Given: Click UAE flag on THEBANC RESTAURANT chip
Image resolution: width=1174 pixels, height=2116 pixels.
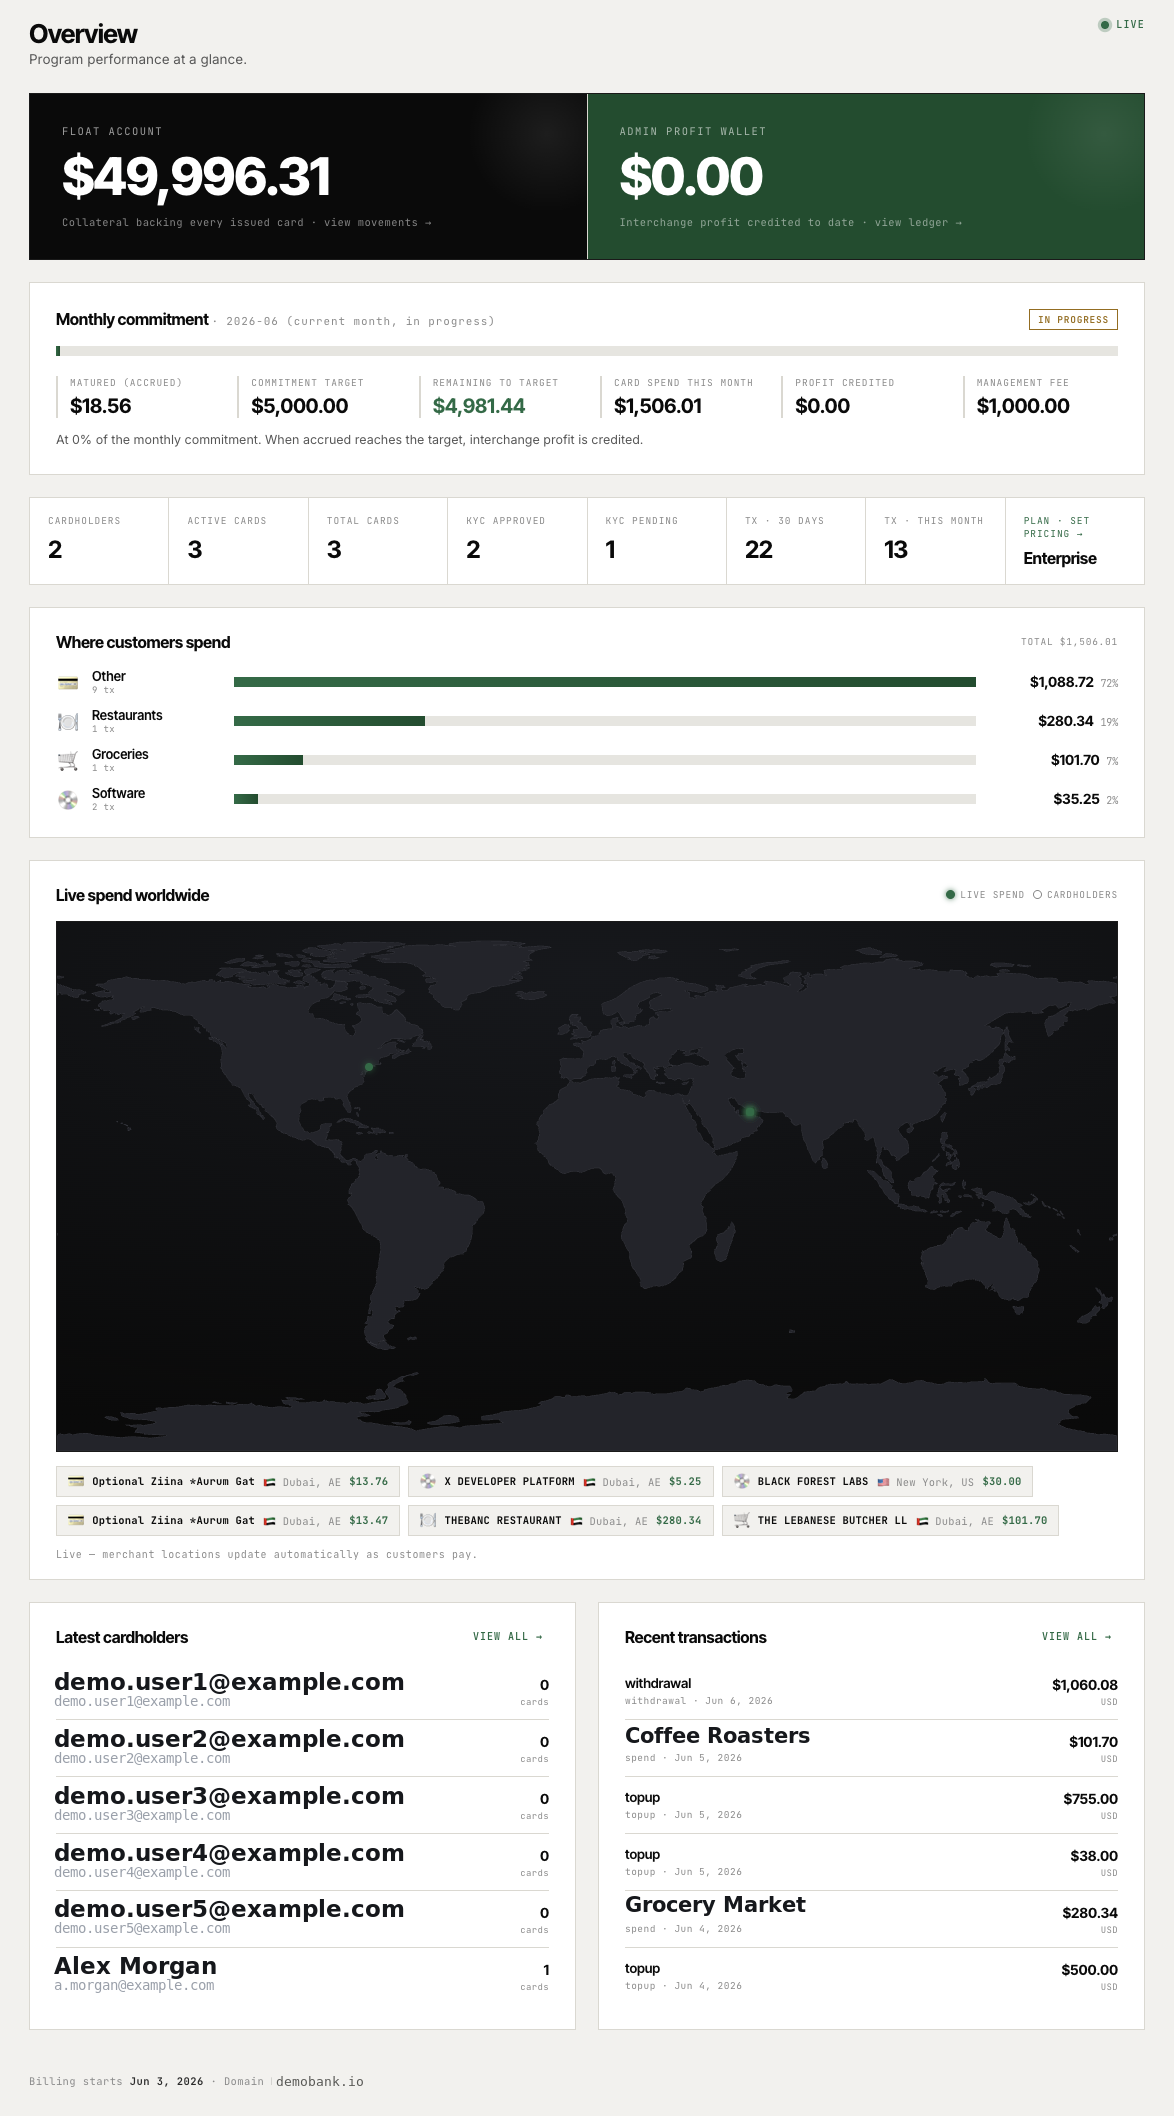Looking at the screenshot, I should (x=576, y=1521).
